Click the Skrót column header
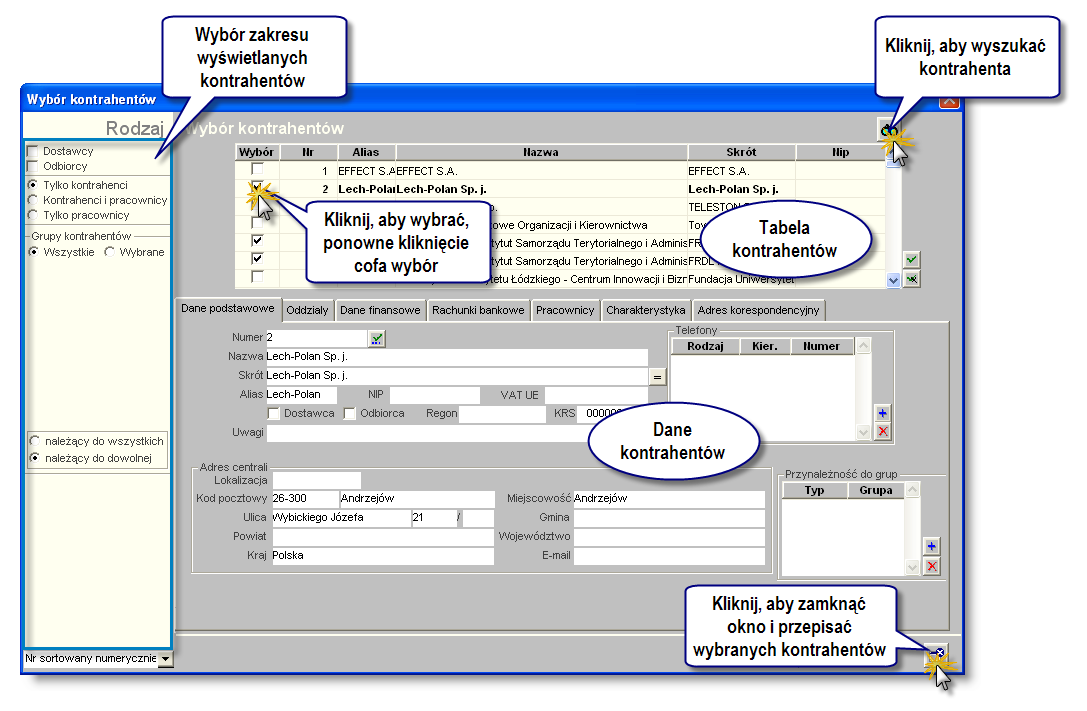 [741, 152]
